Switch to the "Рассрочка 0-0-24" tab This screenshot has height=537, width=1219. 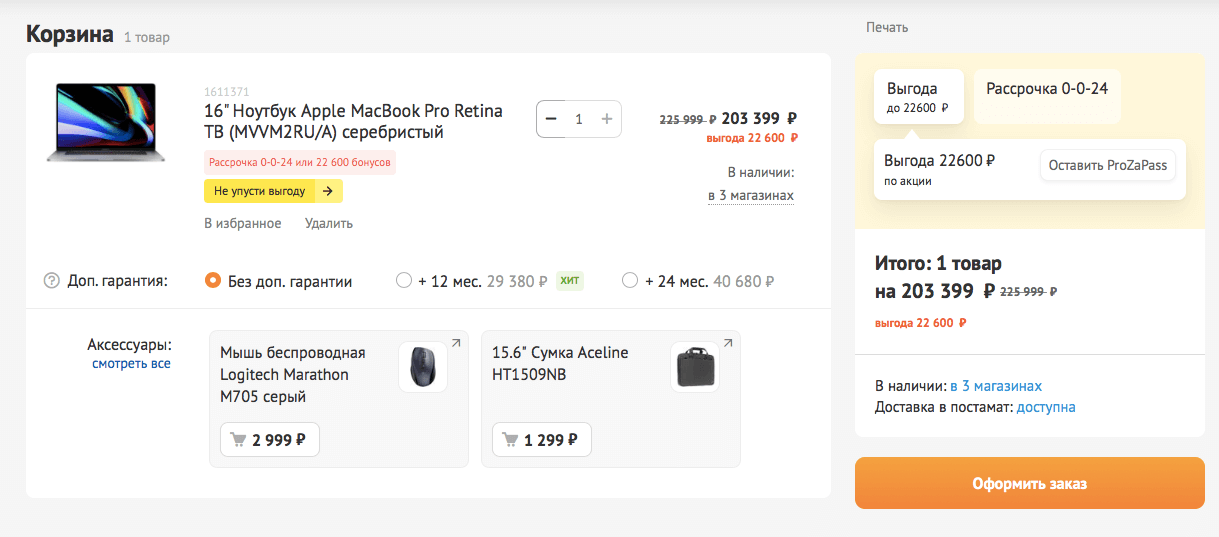(x=1047, y=96)
